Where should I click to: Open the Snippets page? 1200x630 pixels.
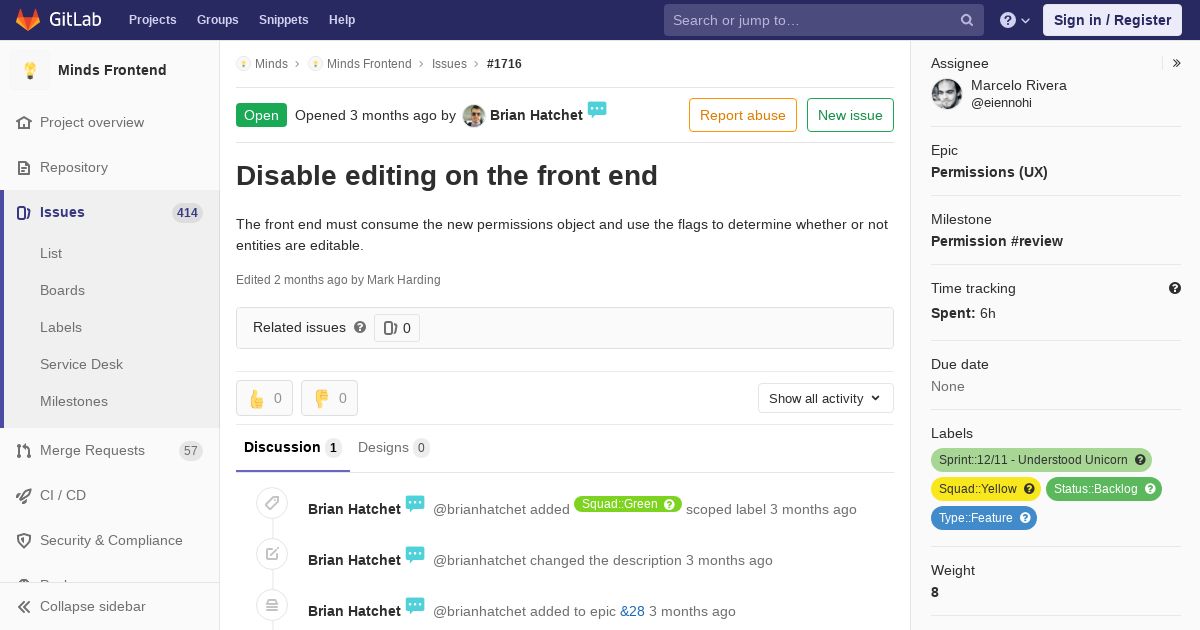coord(283,20)
